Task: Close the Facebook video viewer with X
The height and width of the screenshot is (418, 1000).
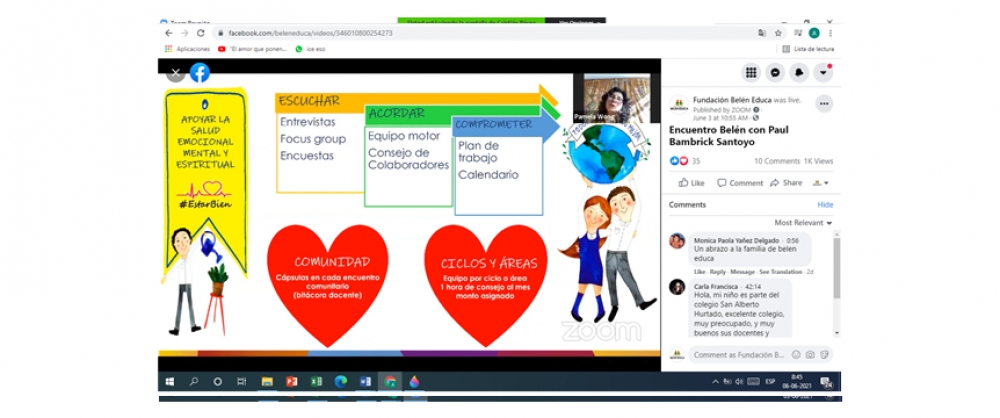Action: [x=176, y=73]
